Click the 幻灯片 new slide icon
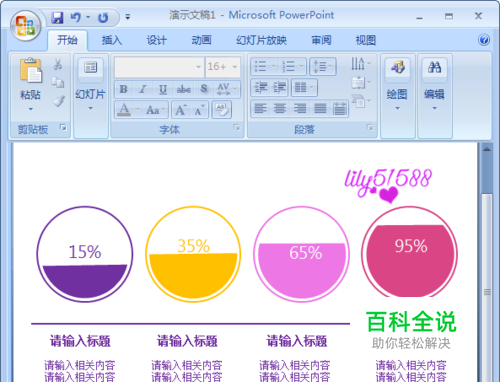This screenshot has height=382, width=500. click(x=90, y=68)
